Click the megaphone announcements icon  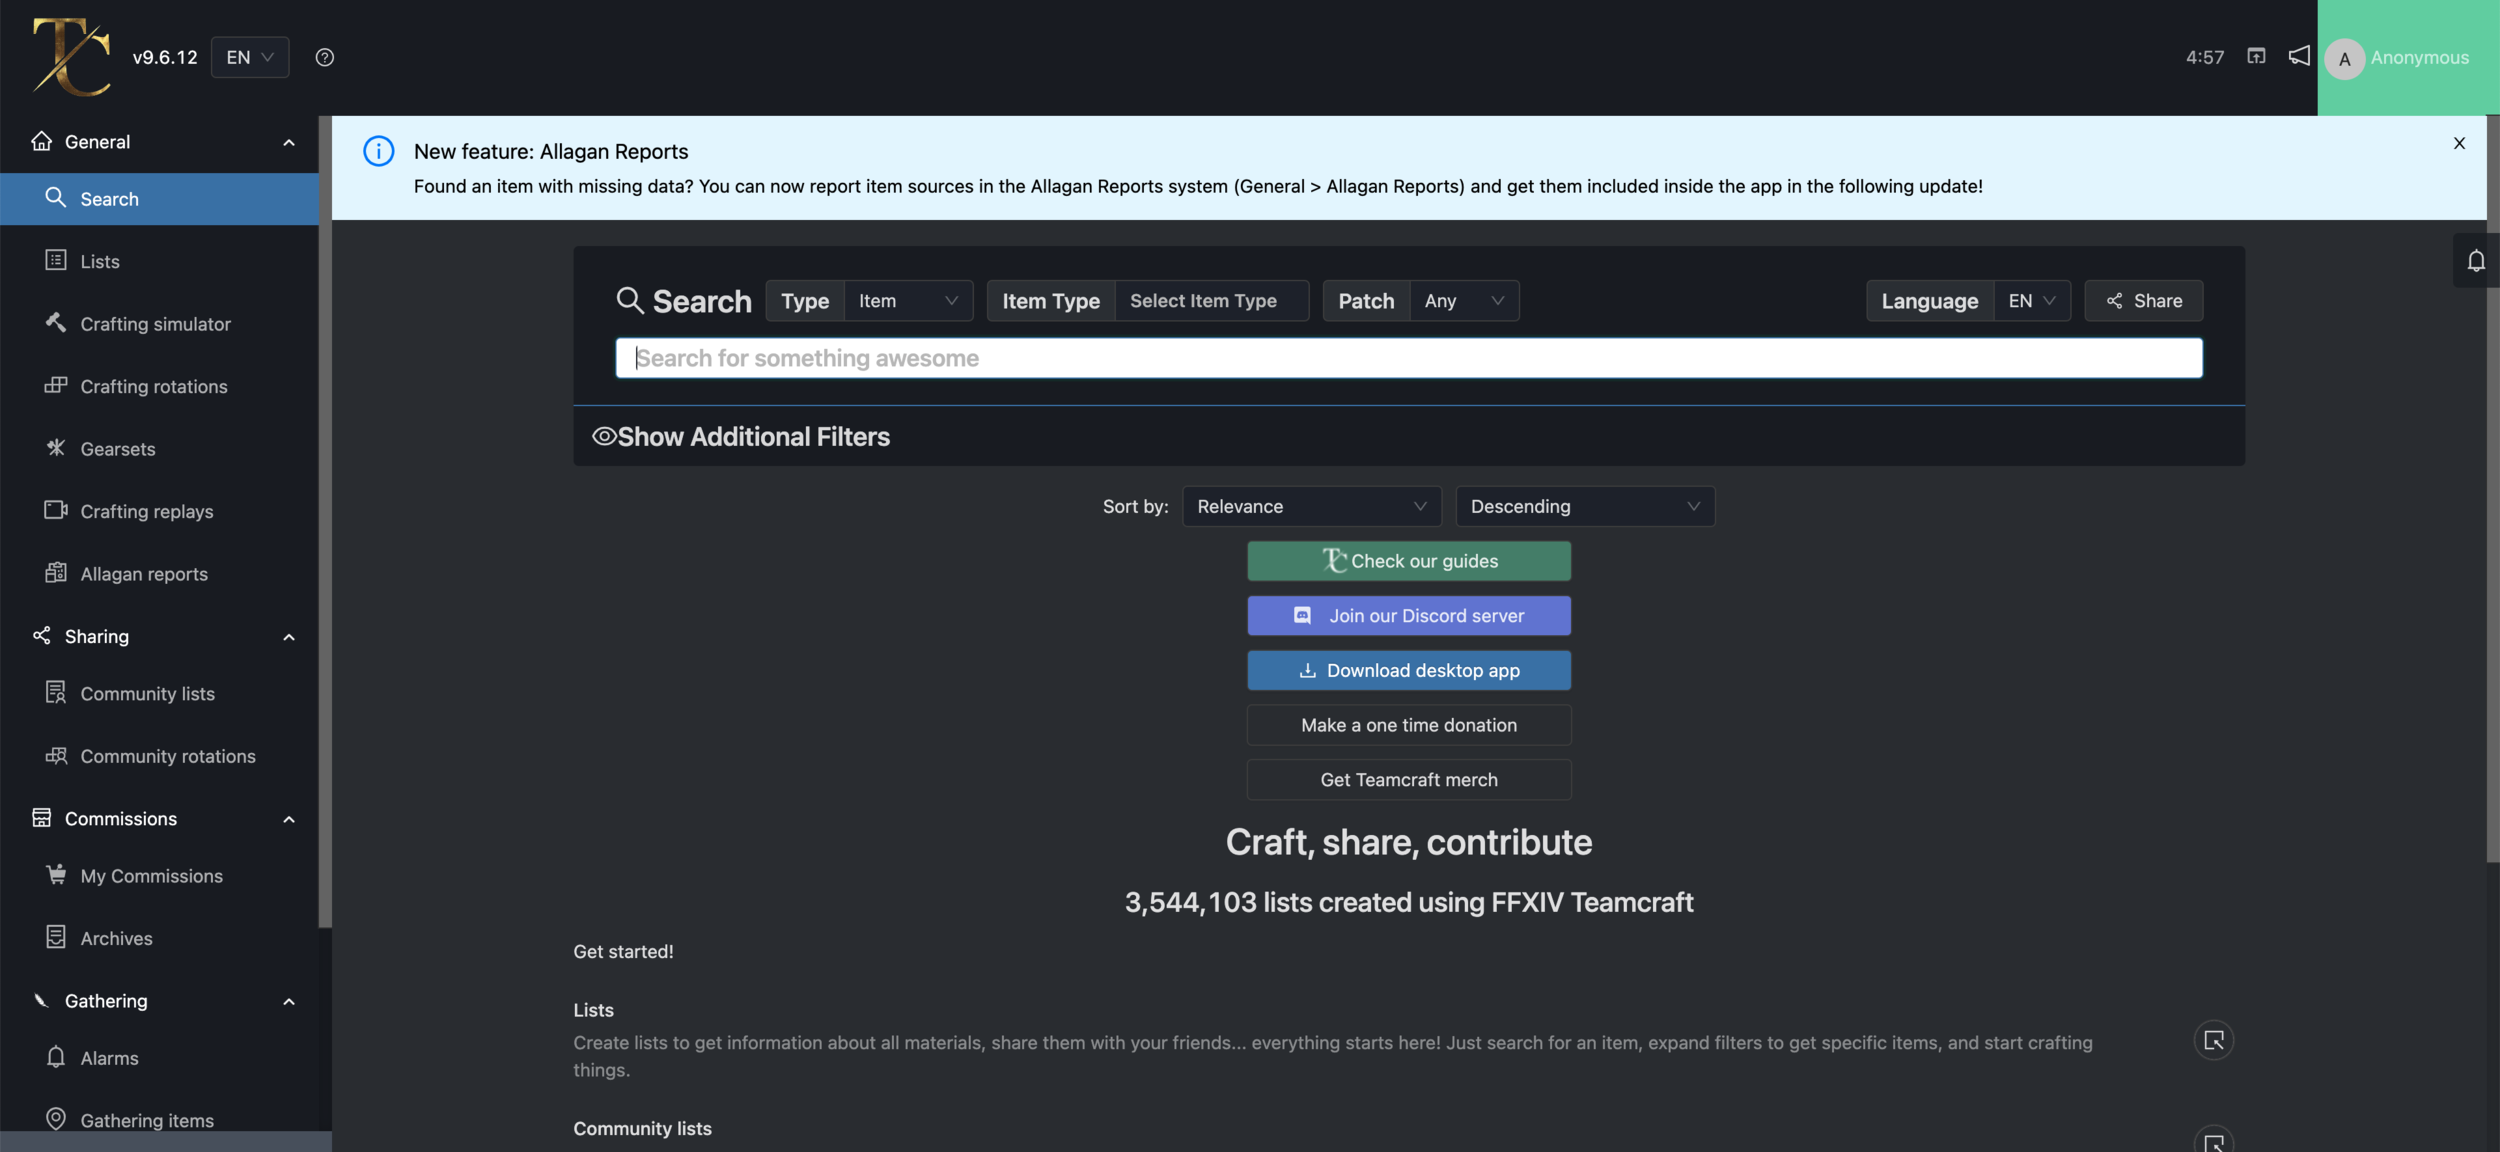click(x=2299, y=56)
